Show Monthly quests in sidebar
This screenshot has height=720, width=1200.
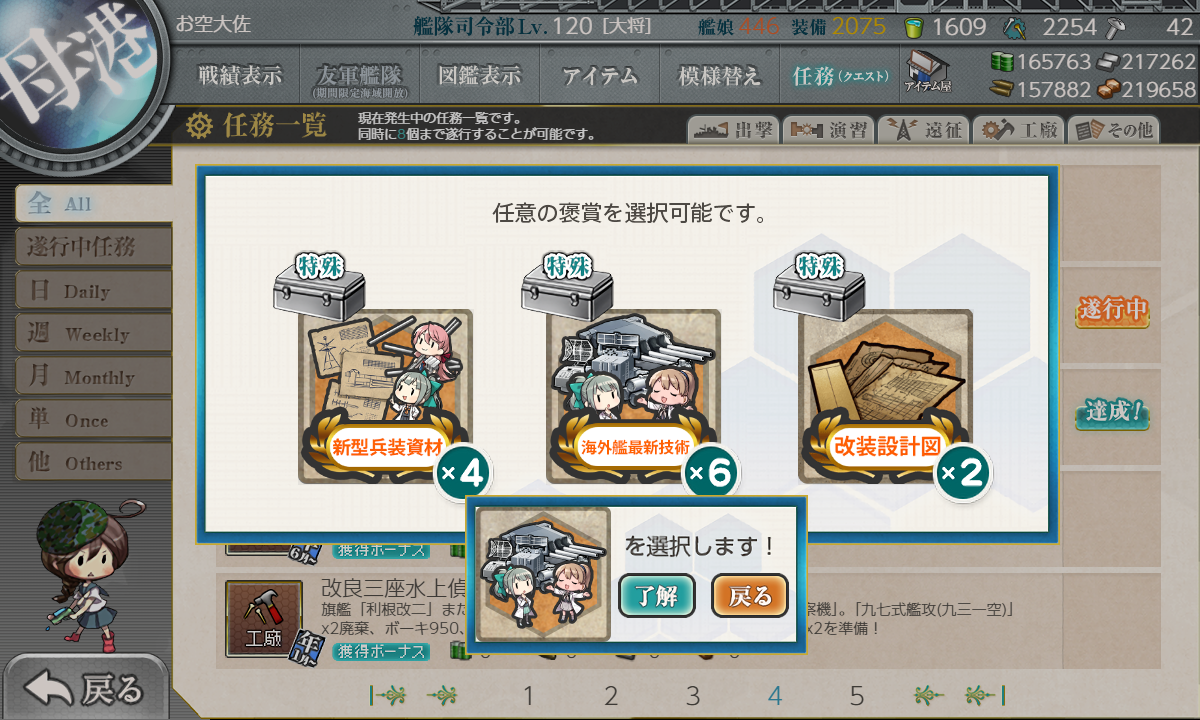point(93,377)
